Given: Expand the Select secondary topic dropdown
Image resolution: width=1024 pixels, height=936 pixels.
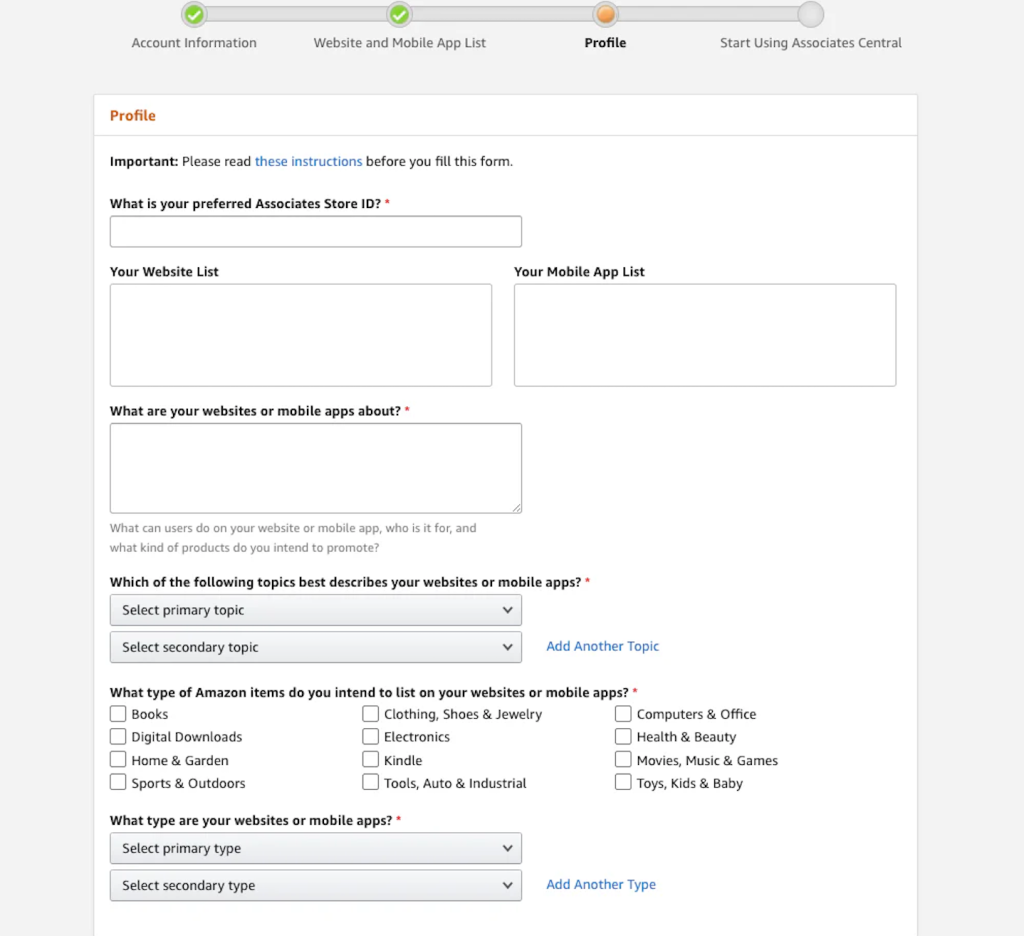Looking at the screenshot, I should [x=315, y=647].
